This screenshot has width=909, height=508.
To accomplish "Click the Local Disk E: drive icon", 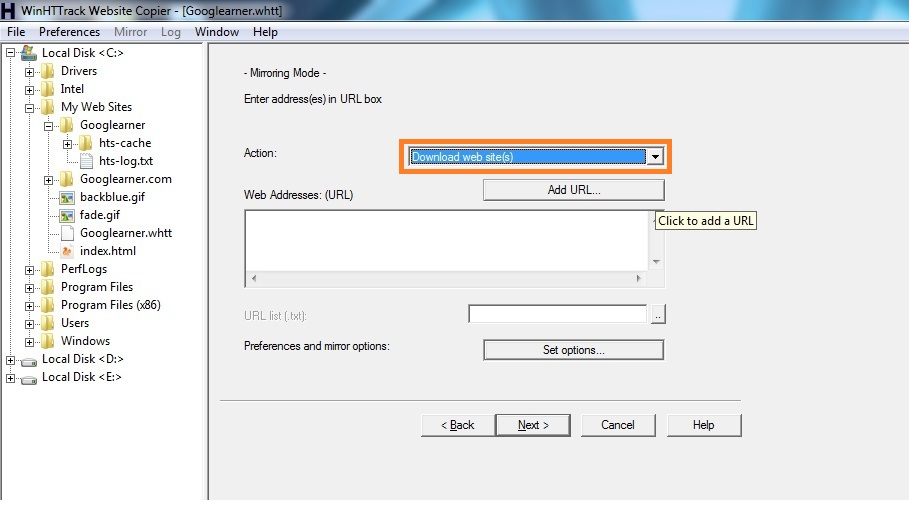I will tap(29, 380).
